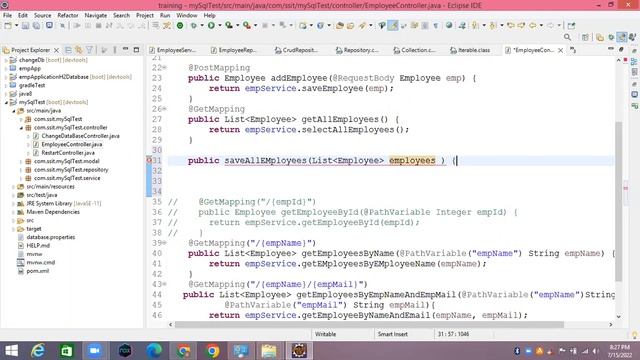
Task: Click the tip lightbulb in status bar
Action: pyautogui.click(x=634, y=335)
